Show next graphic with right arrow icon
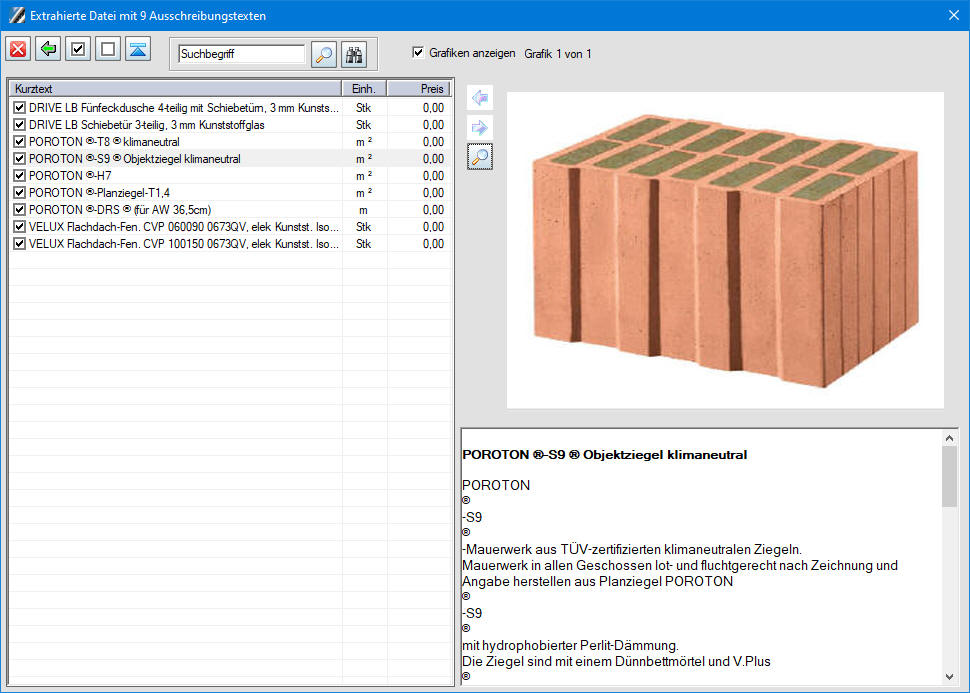 click(x=480, y=127)
